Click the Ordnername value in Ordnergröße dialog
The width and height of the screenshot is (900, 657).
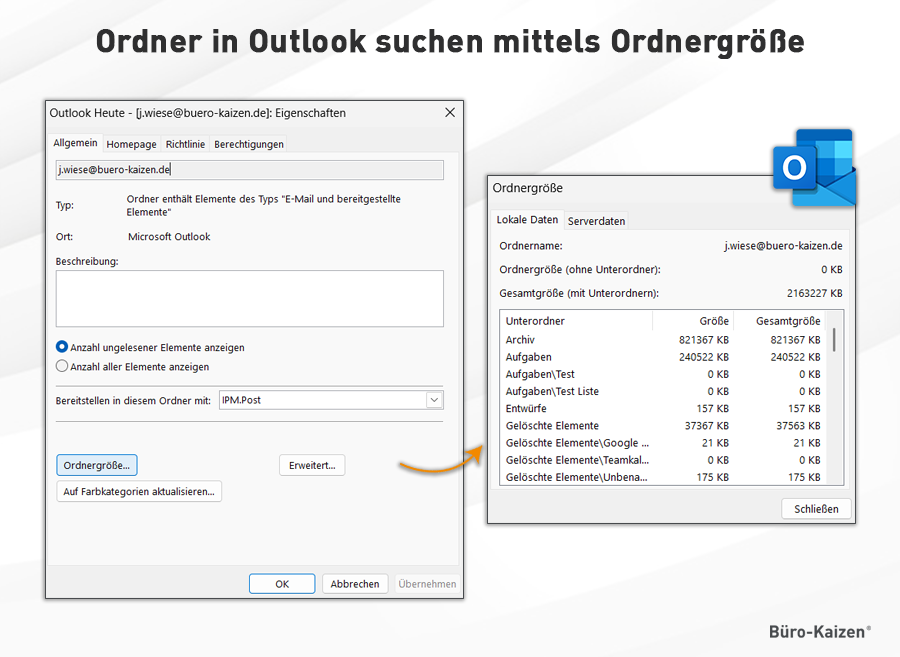pyautogui.click(x=783, y=246)
